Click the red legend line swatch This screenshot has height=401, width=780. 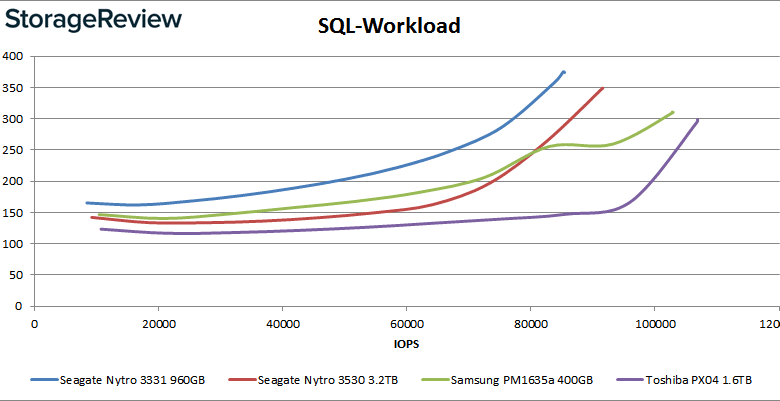coord(242,380)
